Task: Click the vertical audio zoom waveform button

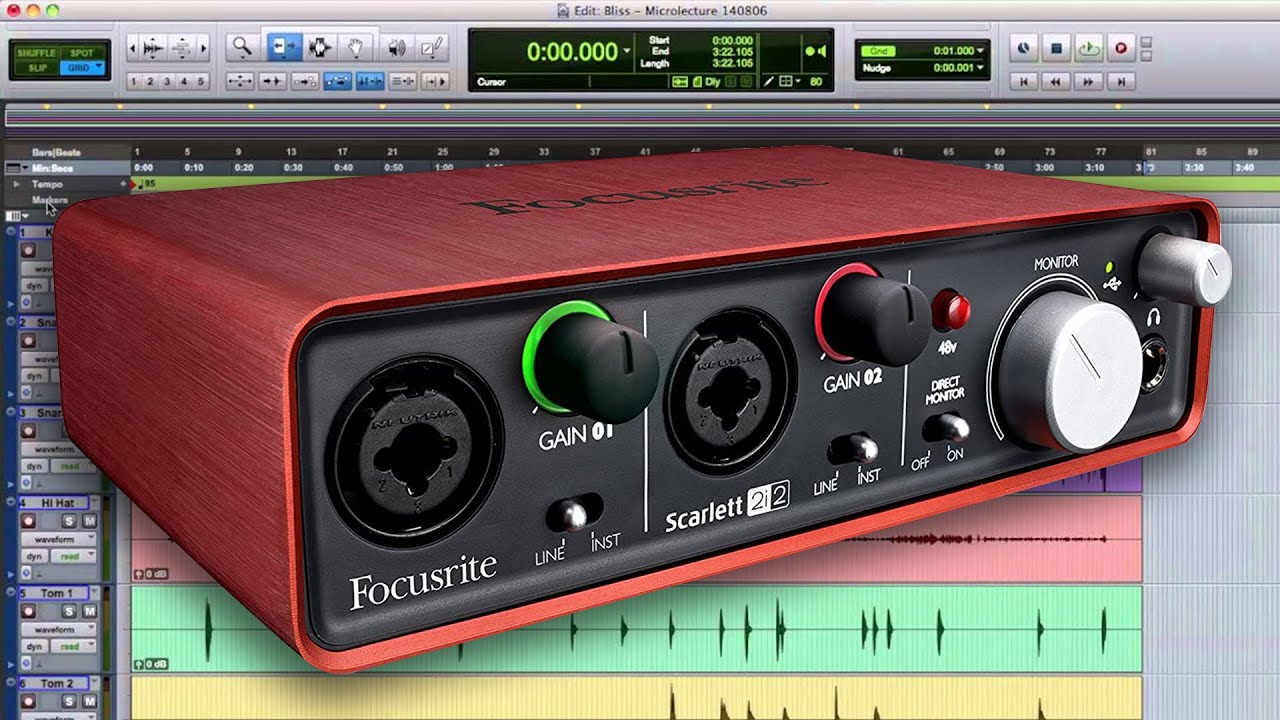Action: pos(153,47)
